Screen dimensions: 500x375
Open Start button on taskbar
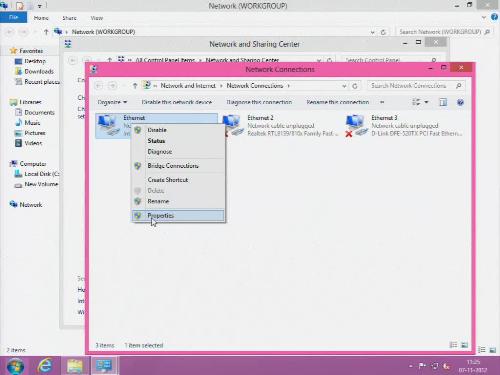[15, 366]
